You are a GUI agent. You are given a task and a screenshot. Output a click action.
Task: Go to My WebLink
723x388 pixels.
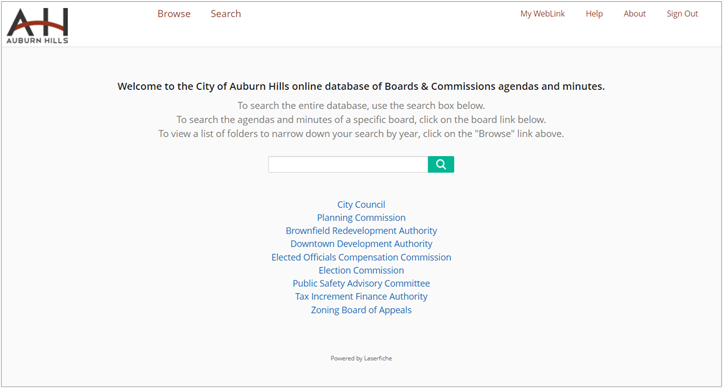pyautogui.click(x=543, y=14)
